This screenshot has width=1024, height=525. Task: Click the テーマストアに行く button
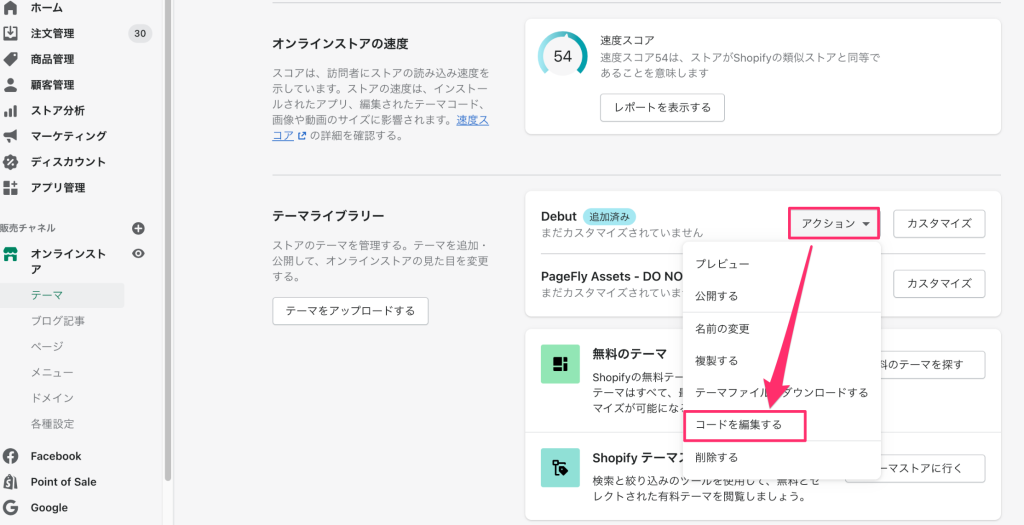pos(933,468)
